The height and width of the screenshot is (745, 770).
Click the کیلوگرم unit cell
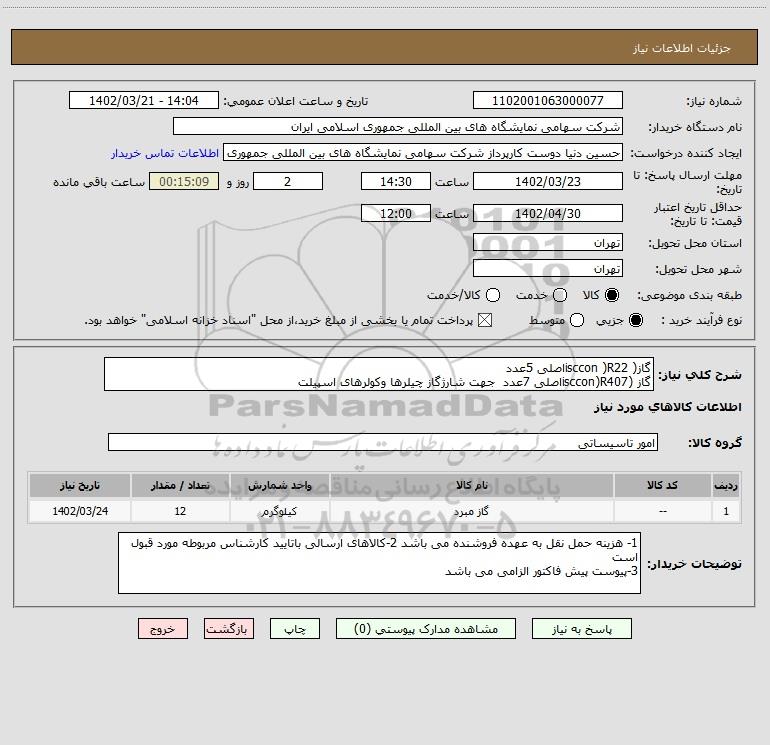(279, 511)
